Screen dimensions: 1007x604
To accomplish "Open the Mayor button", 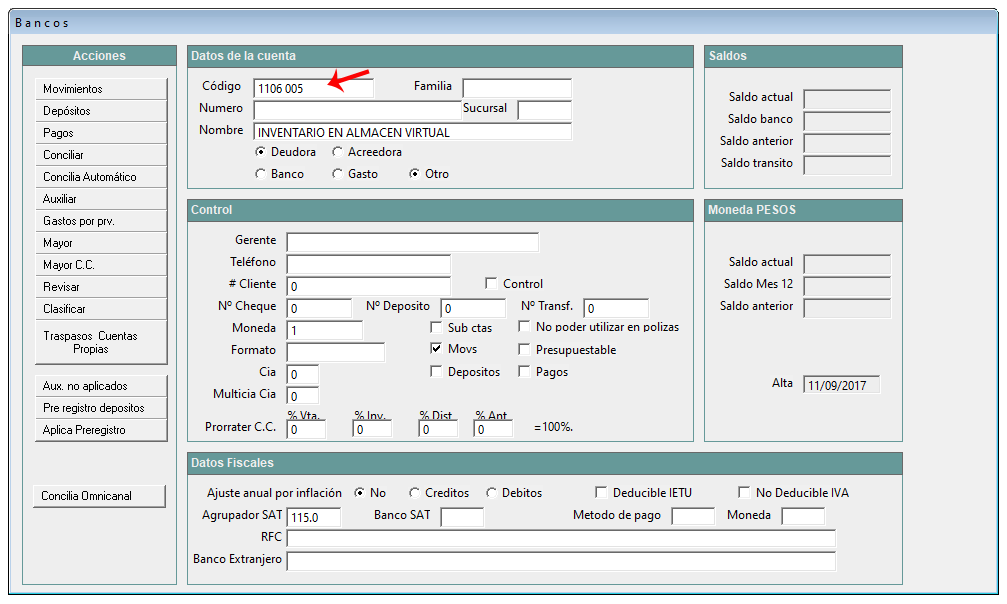I will click(101, 243).
